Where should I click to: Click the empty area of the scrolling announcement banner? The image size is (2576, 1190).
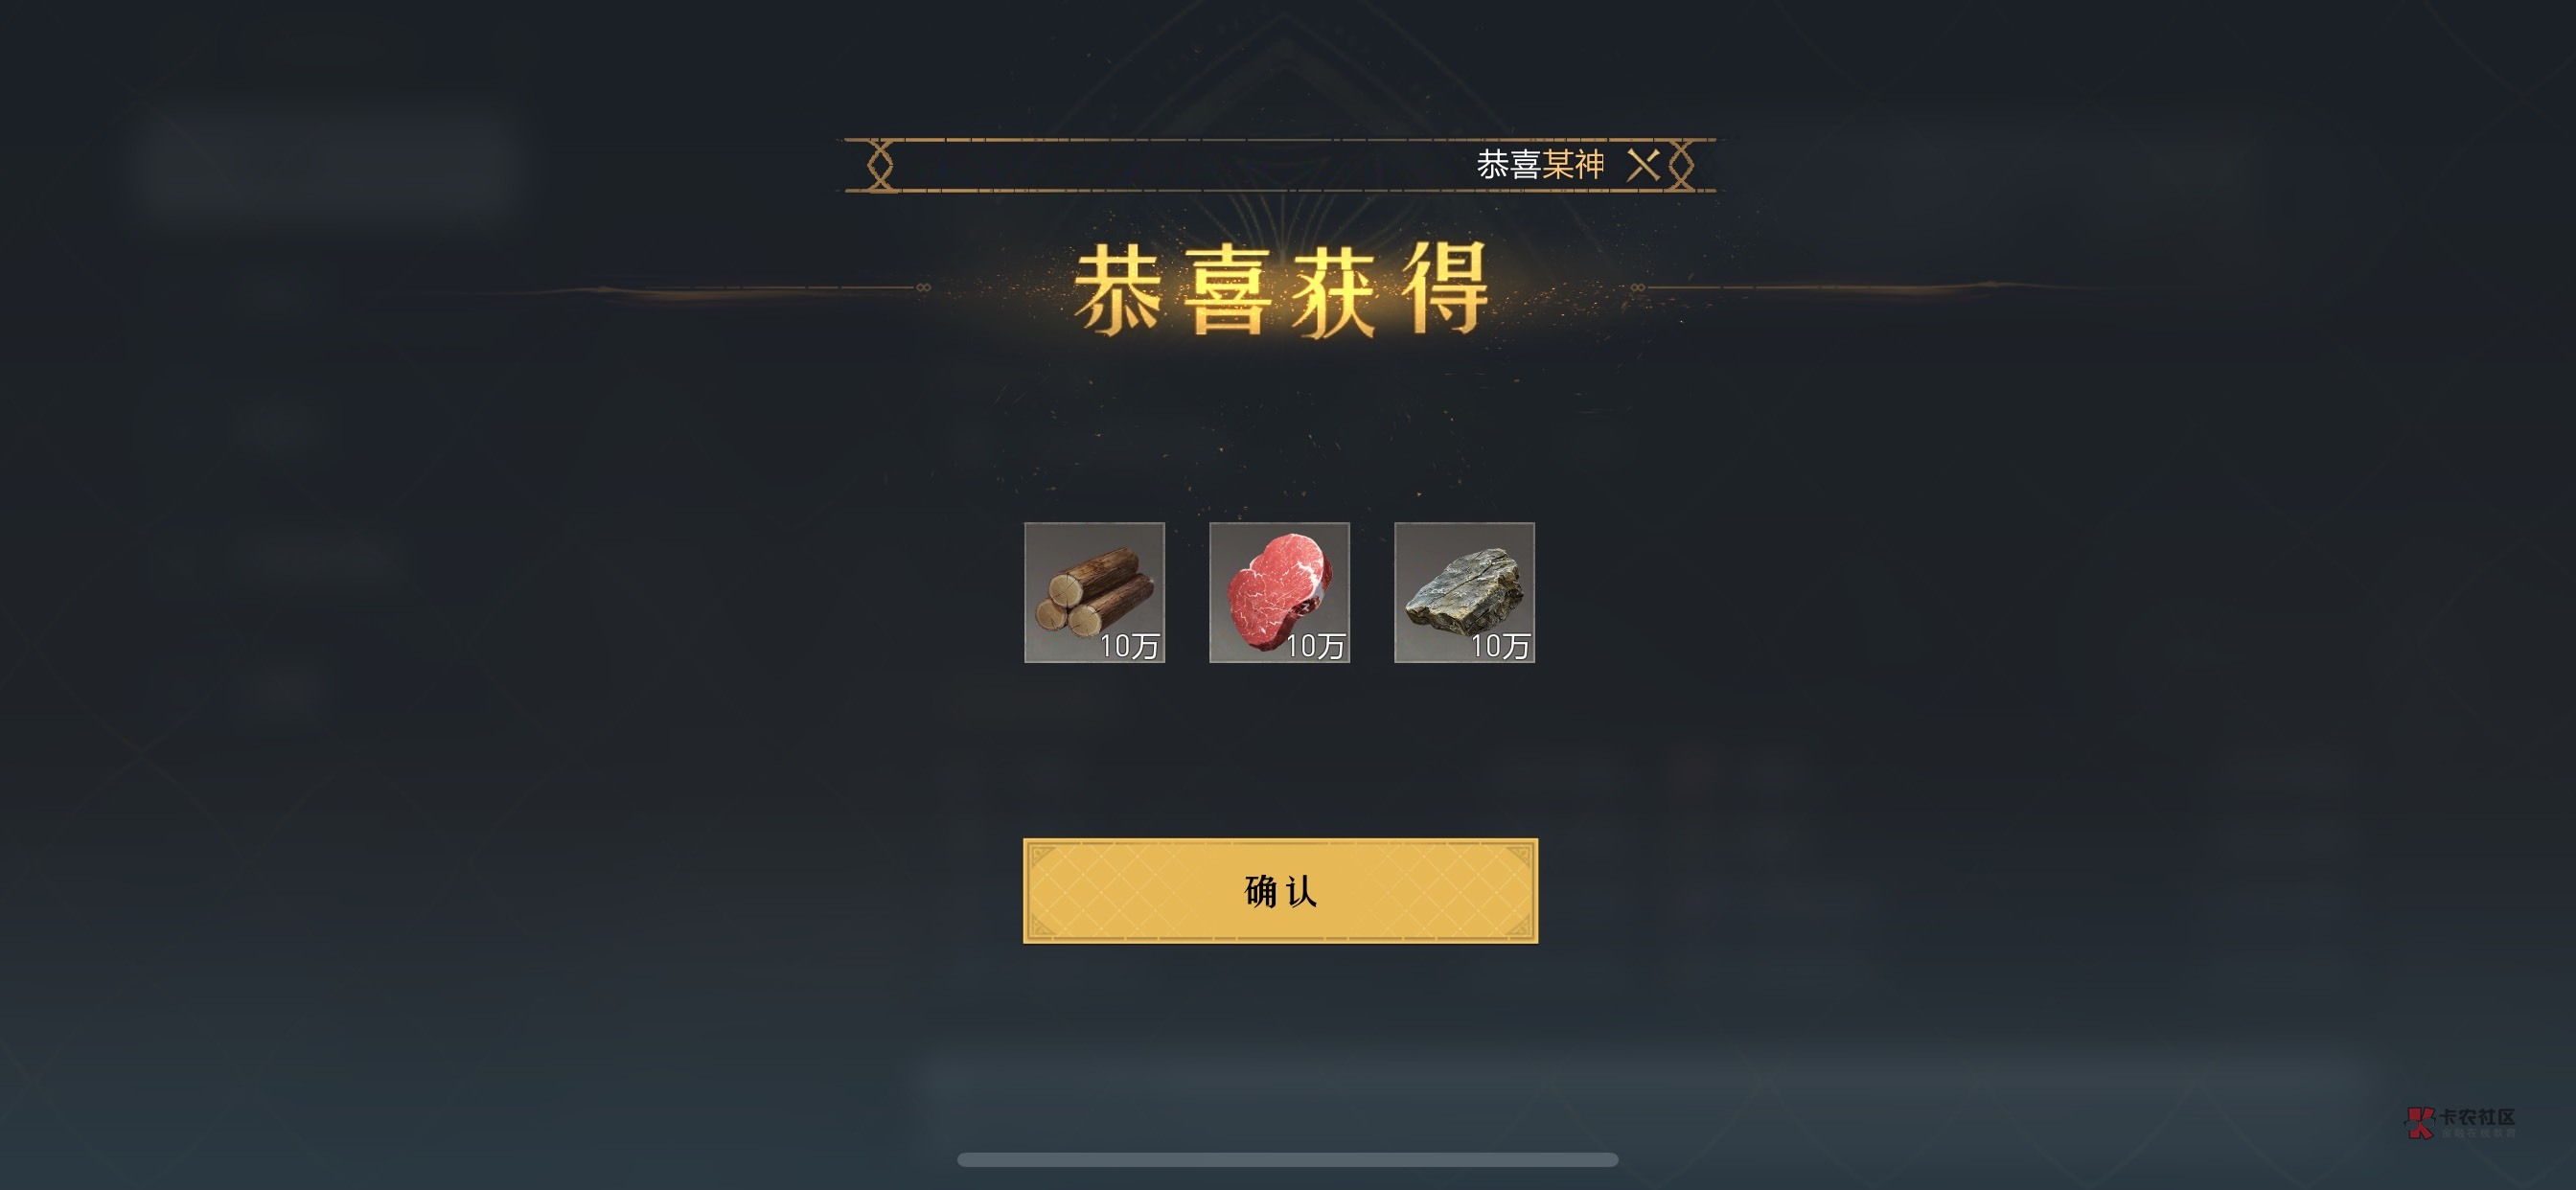(x=1180, y=165)
